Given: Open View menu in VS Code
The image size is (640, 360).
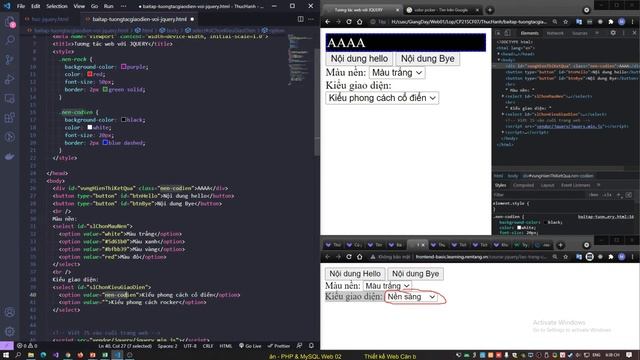Looking at the screenshot, I should click(x=79, y=6).
